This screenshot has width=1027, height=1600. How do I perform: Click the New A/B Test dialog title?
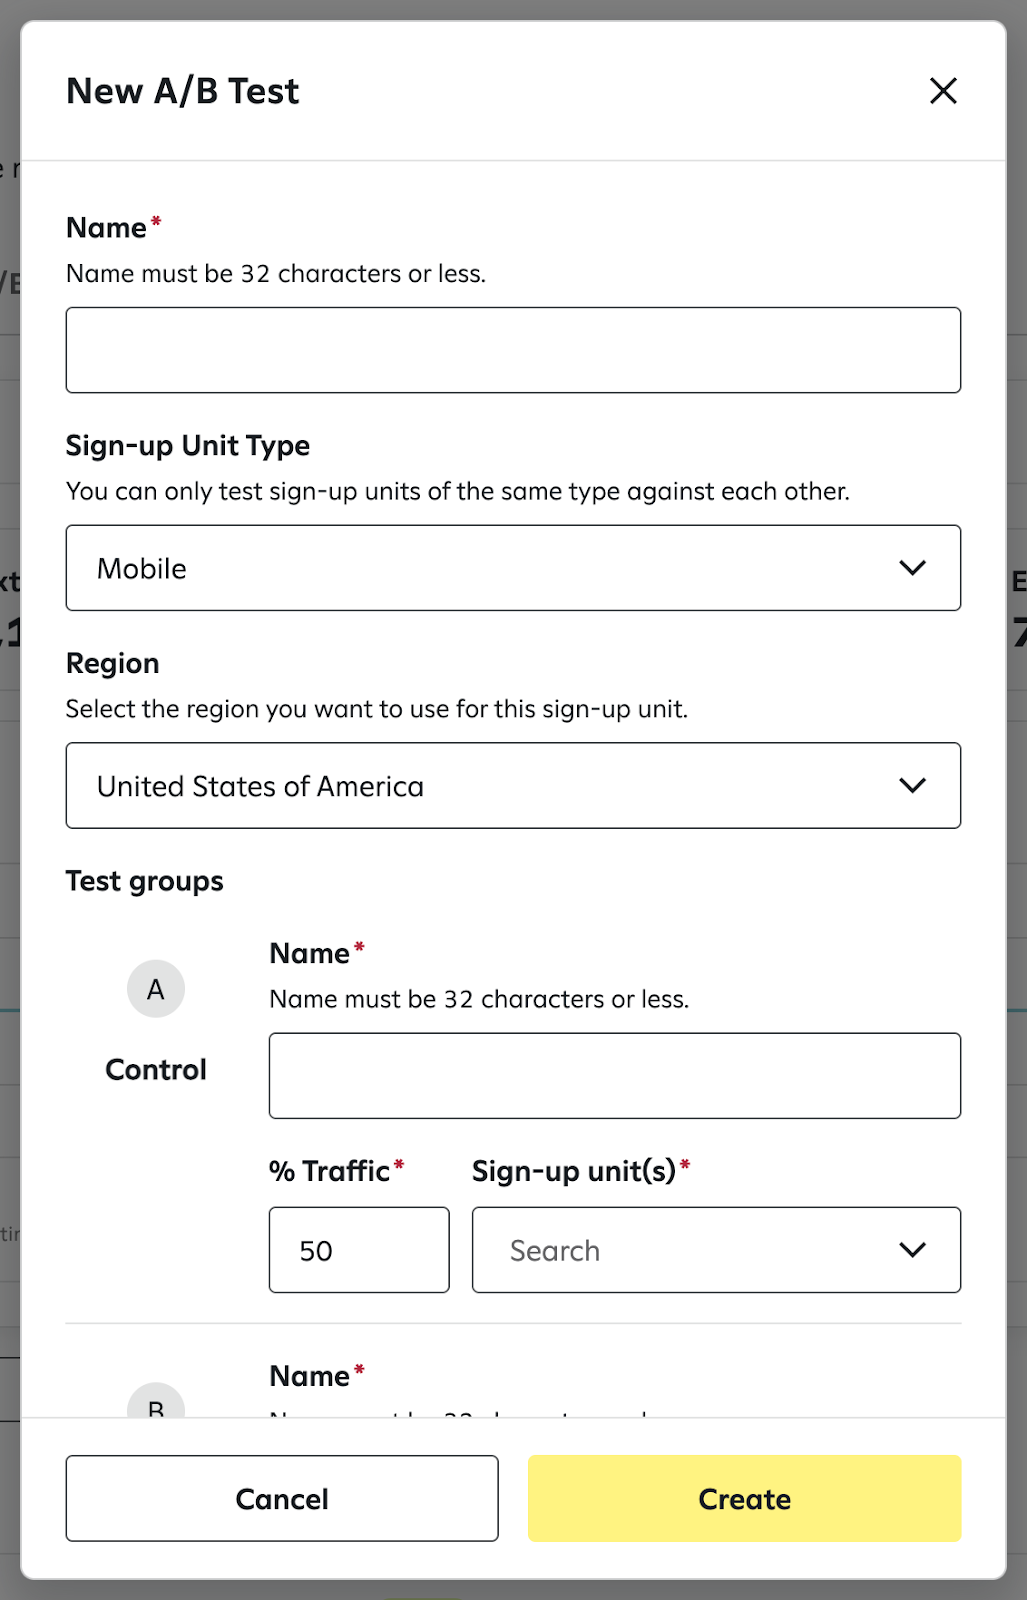coord(183,91)
